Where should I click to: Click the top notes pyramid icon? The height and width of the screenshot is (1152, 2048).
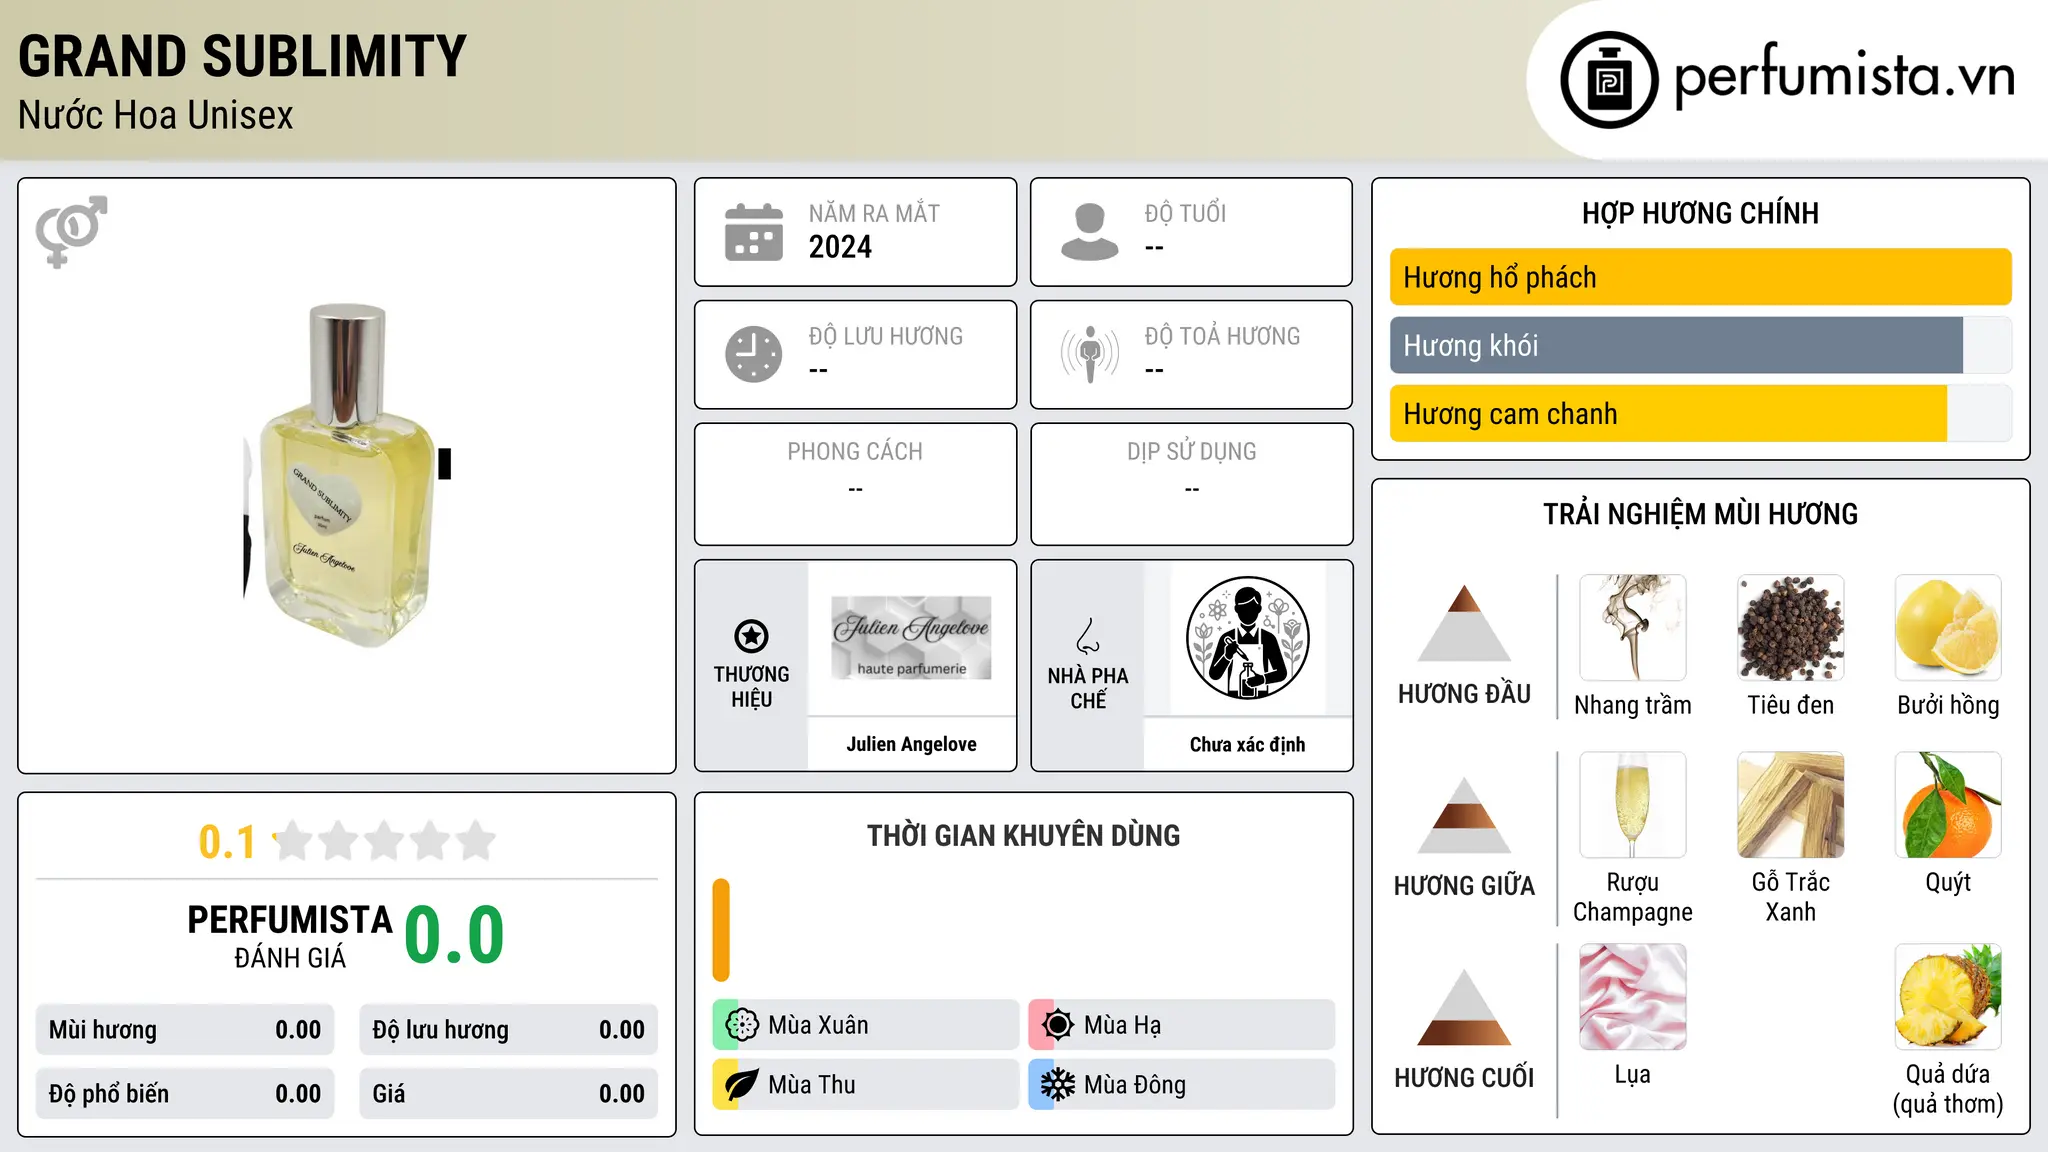1464,623
